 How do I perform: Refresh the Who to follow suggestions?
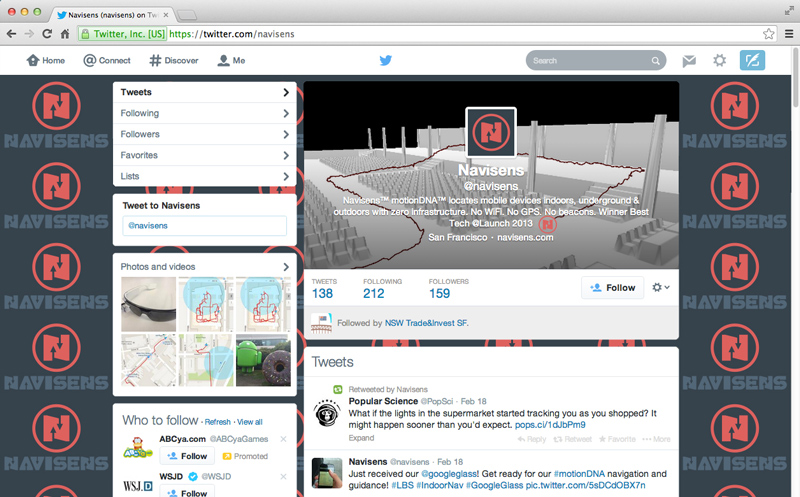pyautogui.click(x=218, y=422)
